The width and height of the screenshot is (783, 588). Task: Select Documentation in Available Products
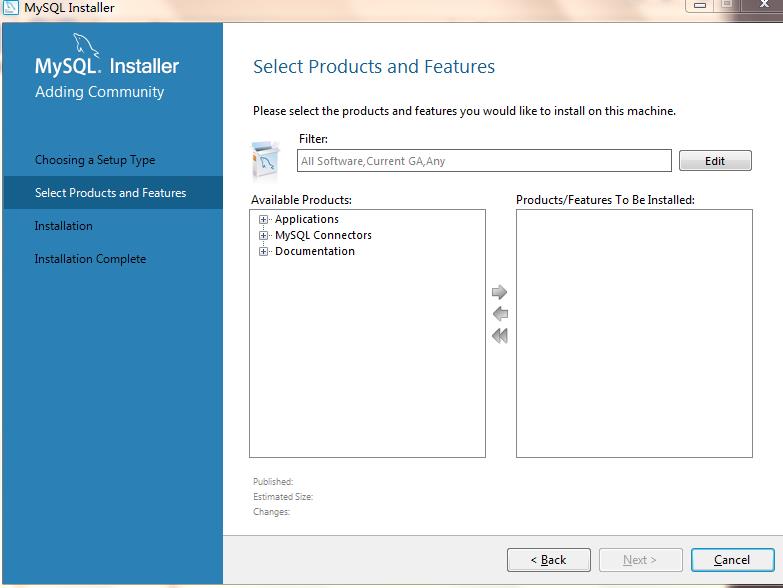click(315, 252)
